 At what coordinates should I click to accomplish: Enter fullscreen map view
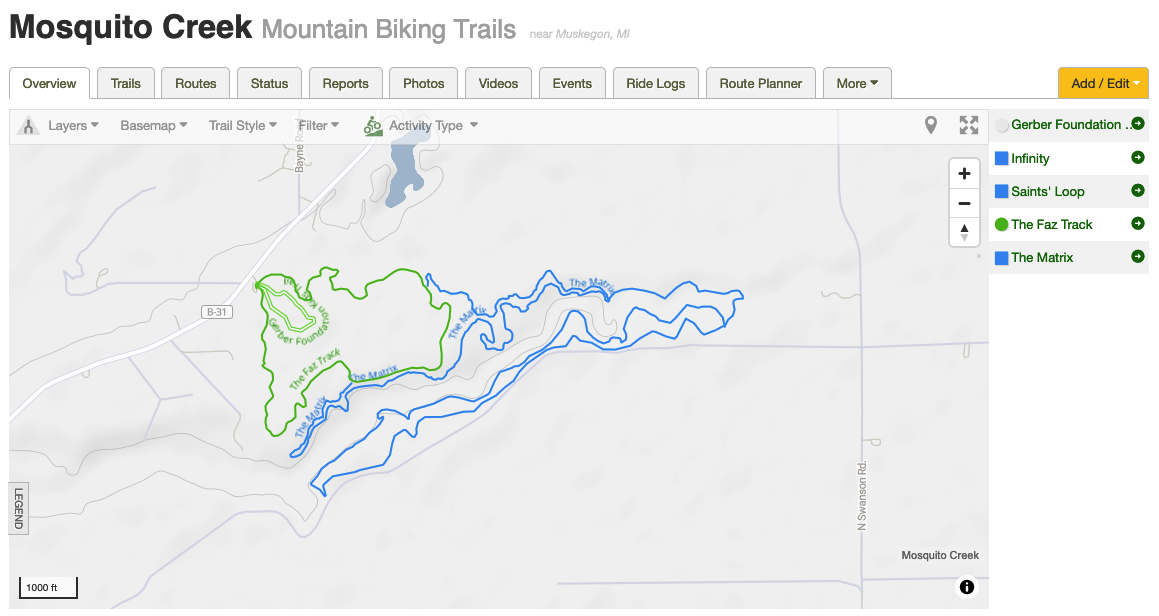tap(968, 125)
